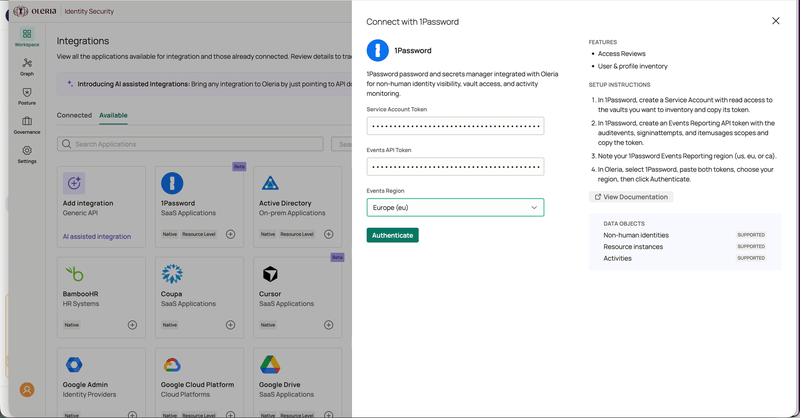Click Native tag on BambooHR card
This screenshot has height=418, width=800.
point(71,325)
